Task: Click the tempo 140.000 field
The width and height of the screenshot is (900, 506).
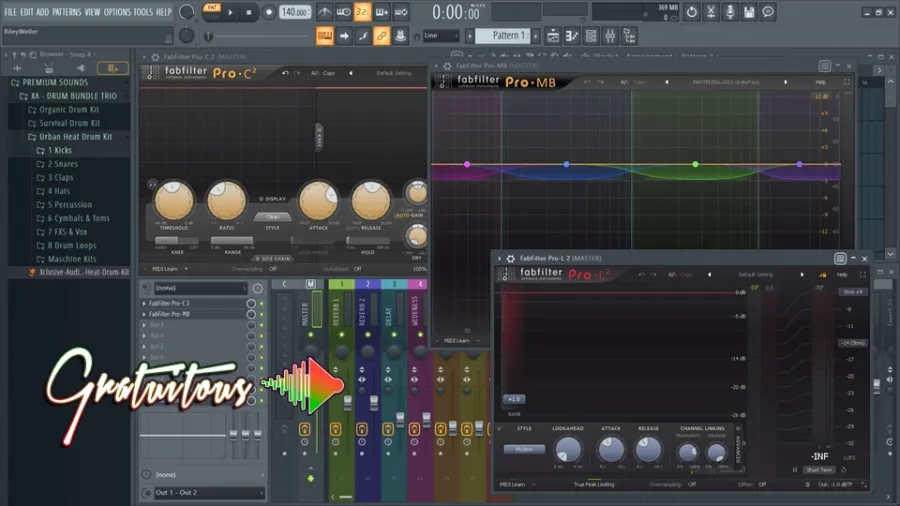Action: 294,12
